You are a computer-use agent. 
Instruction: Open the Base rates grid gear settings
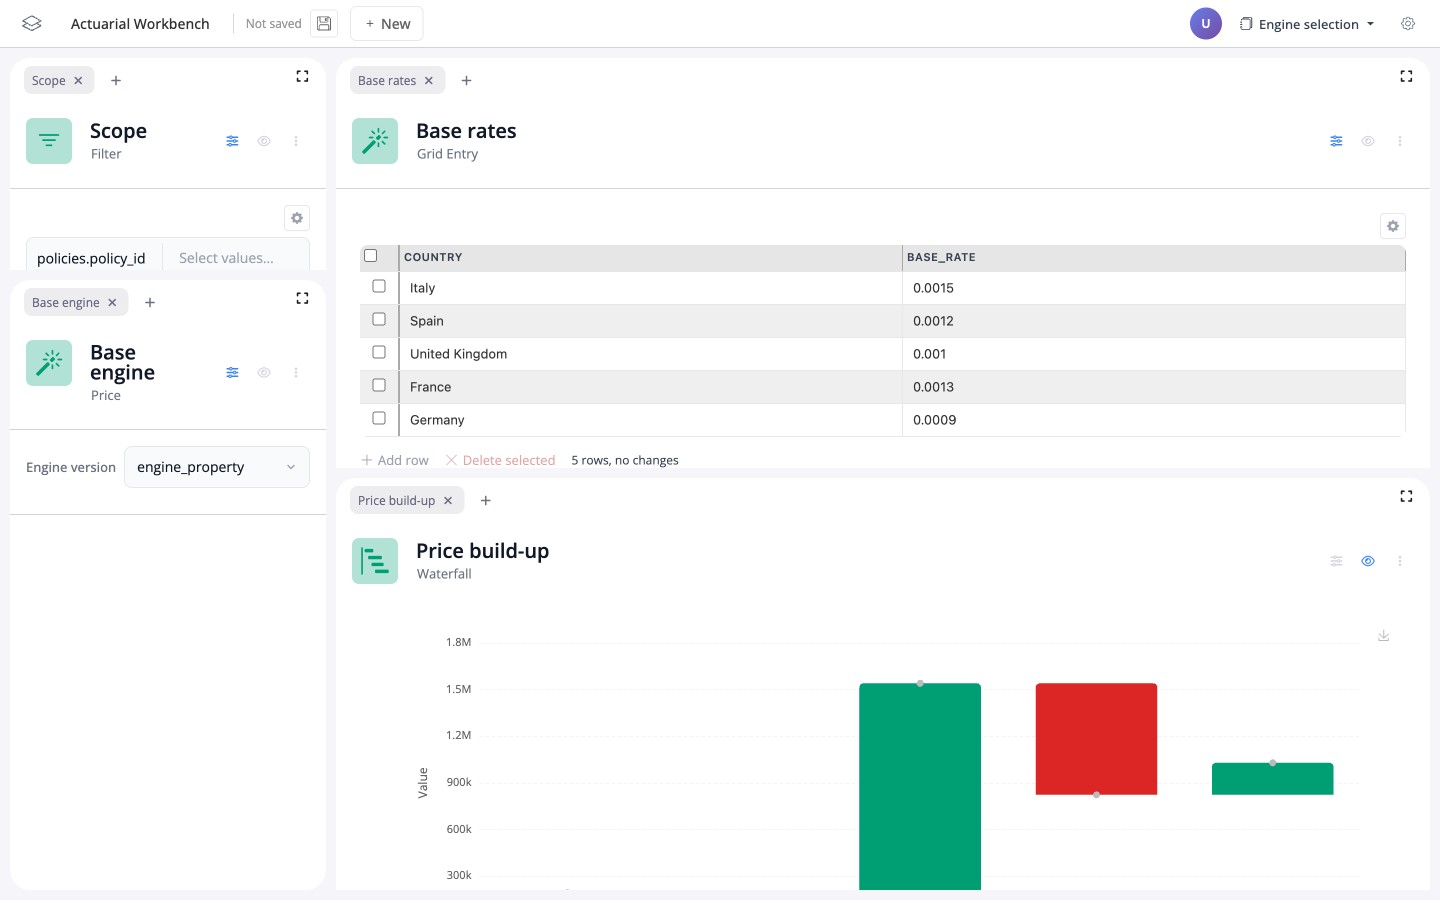point(1393,226)
